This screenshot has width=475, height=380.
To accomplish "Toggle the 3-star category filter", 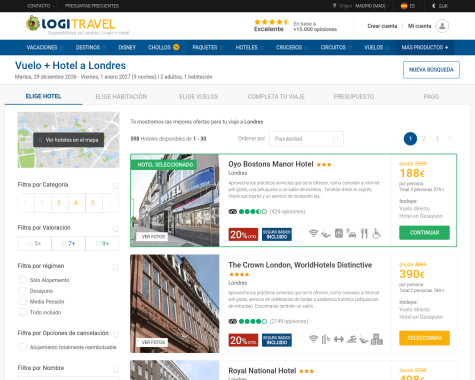I will (60, 203).
